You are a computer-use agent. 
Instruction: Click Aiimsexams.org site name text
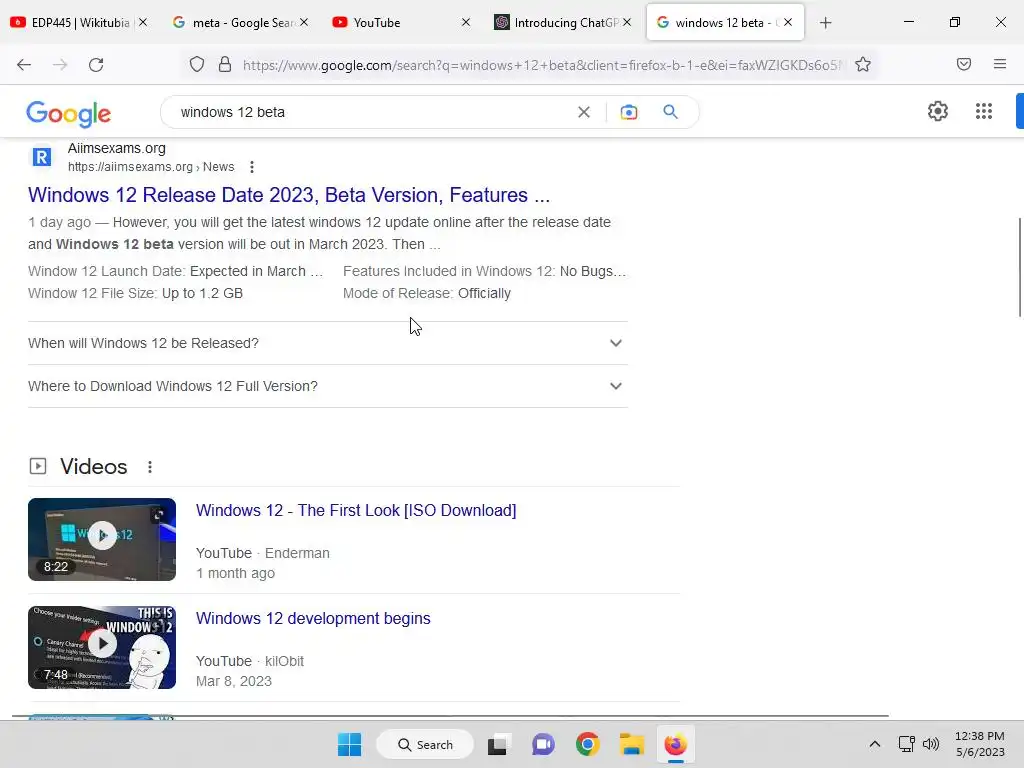117,148
